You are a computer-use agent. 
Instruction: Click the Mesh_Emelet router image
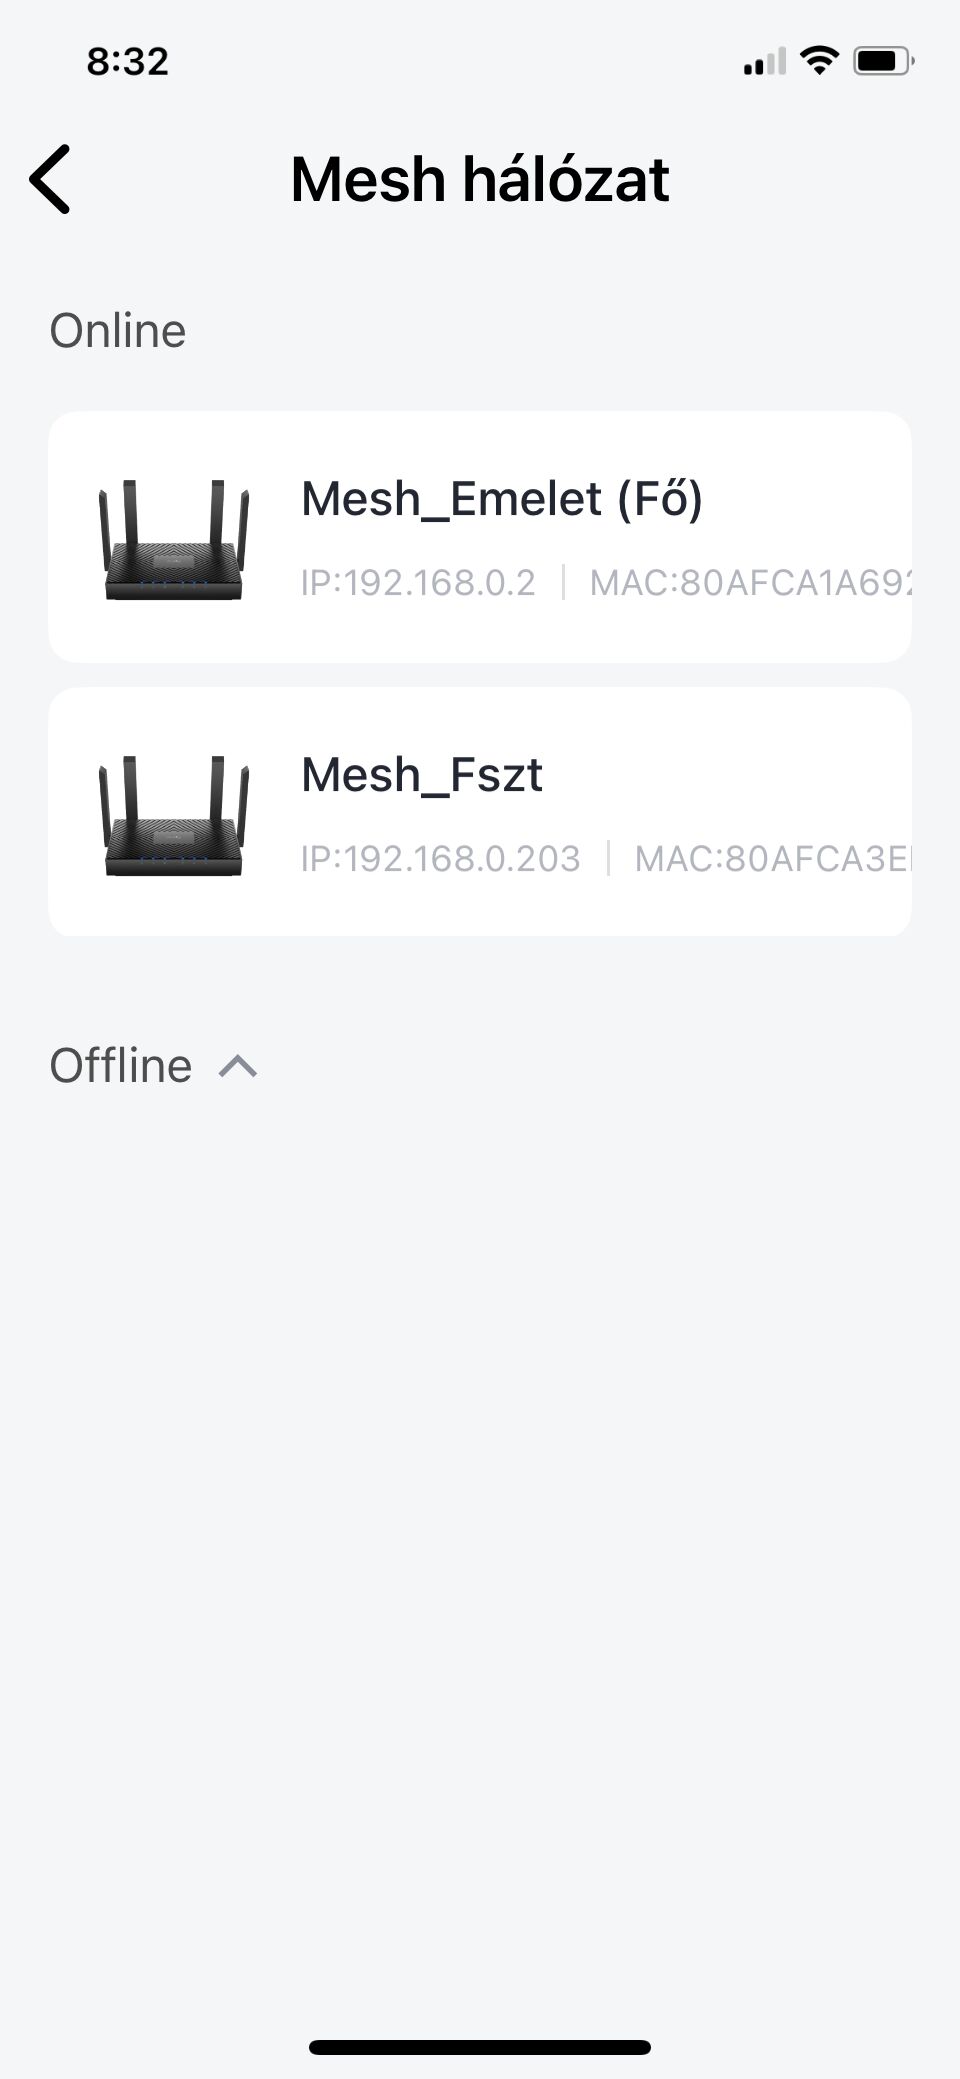(x=174, y=540)
